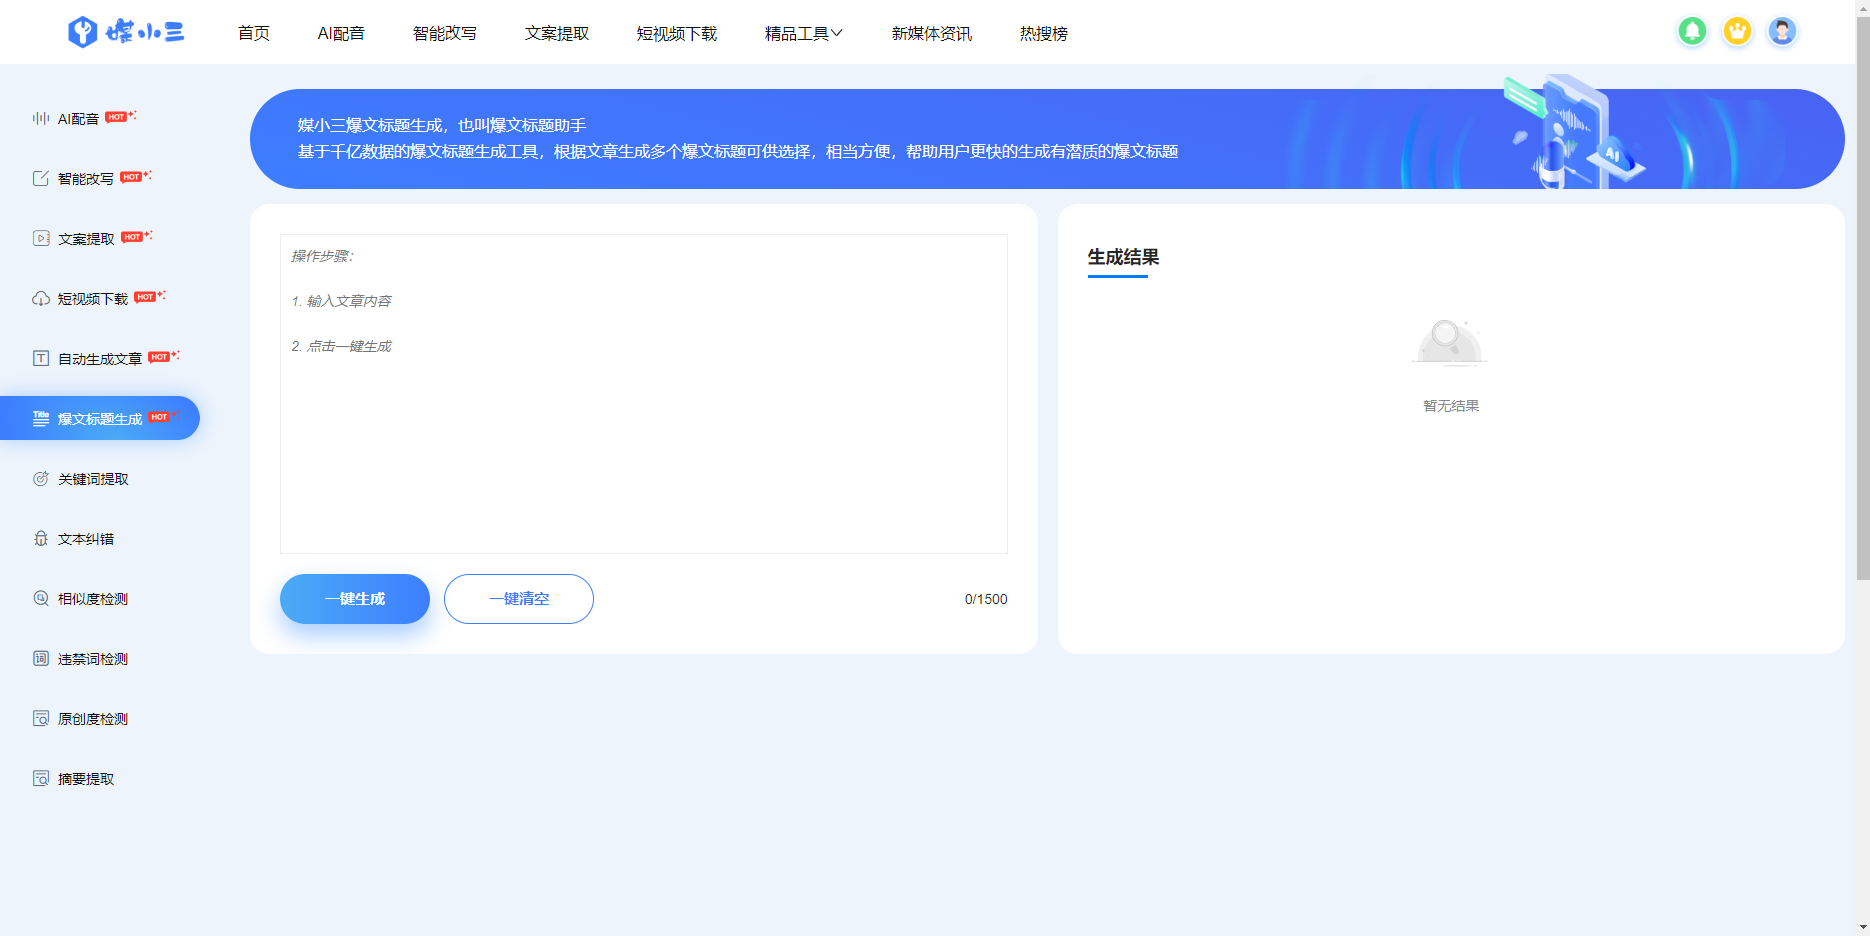Screen dimensions: 1870x936
Task: Click the 智能改写 sidebar edit icon
Action: point(41,178)
